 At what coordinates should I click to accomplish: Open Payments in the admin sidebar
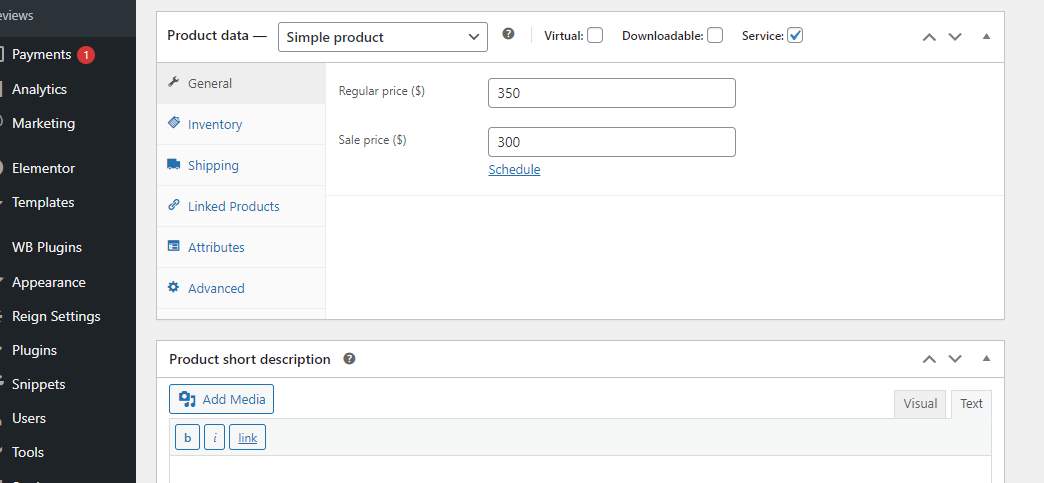coord(41,55)
